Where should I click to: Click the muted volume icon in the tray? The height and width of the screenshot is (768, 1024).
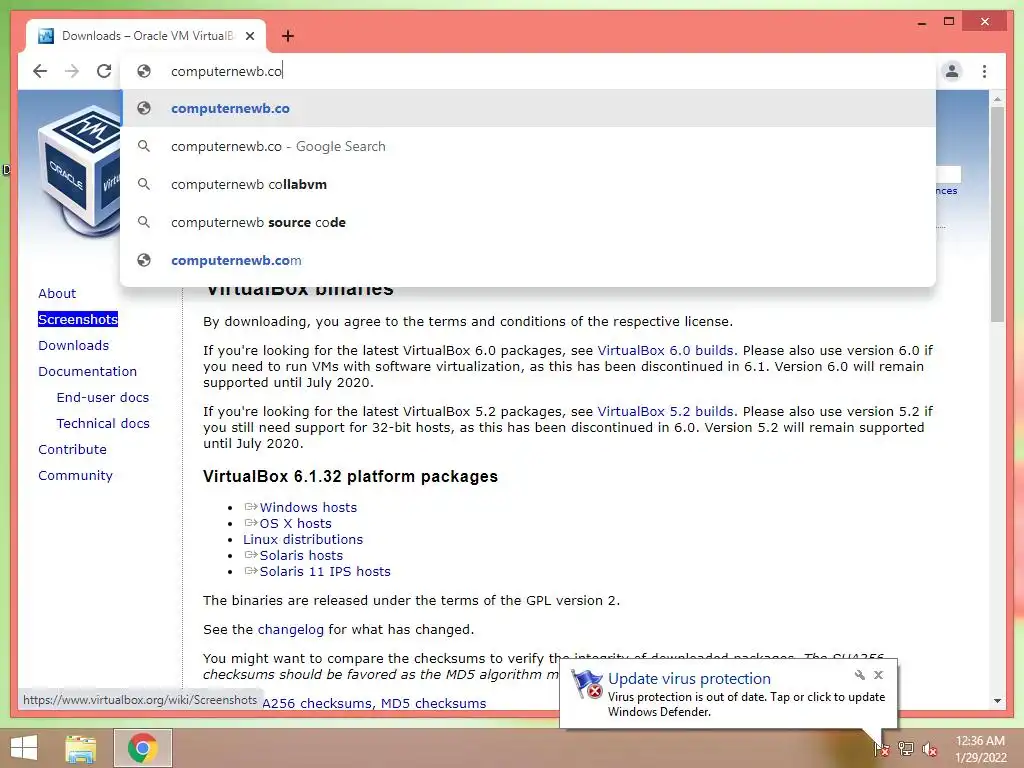(x=930, y=748)
